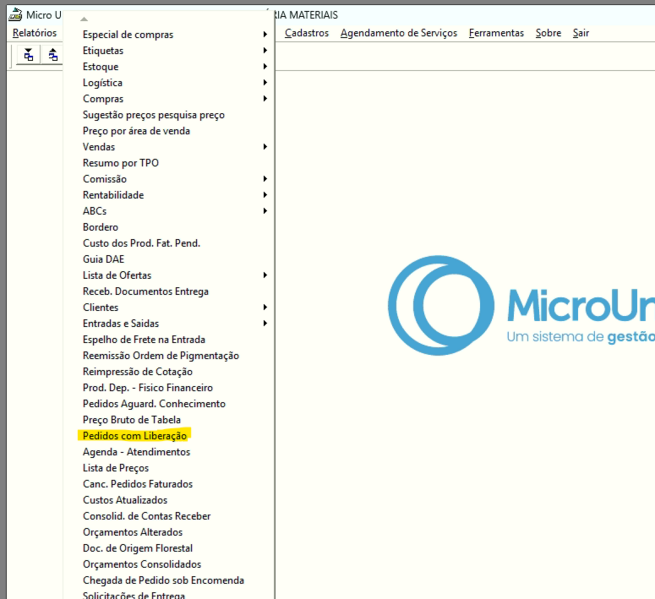Click the Micro Universo app icon in title bar
This screenshot has width=655, height=599.
point(15,15)
